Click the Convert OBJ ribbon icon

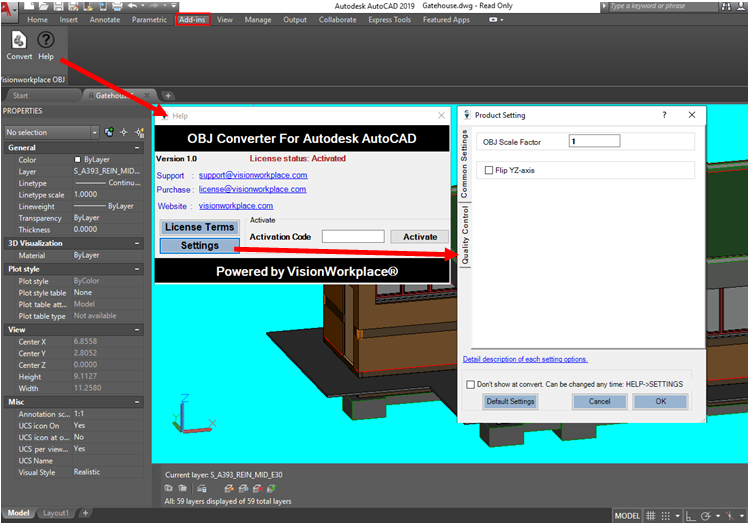pyautogui.click(x=19, y=41)
